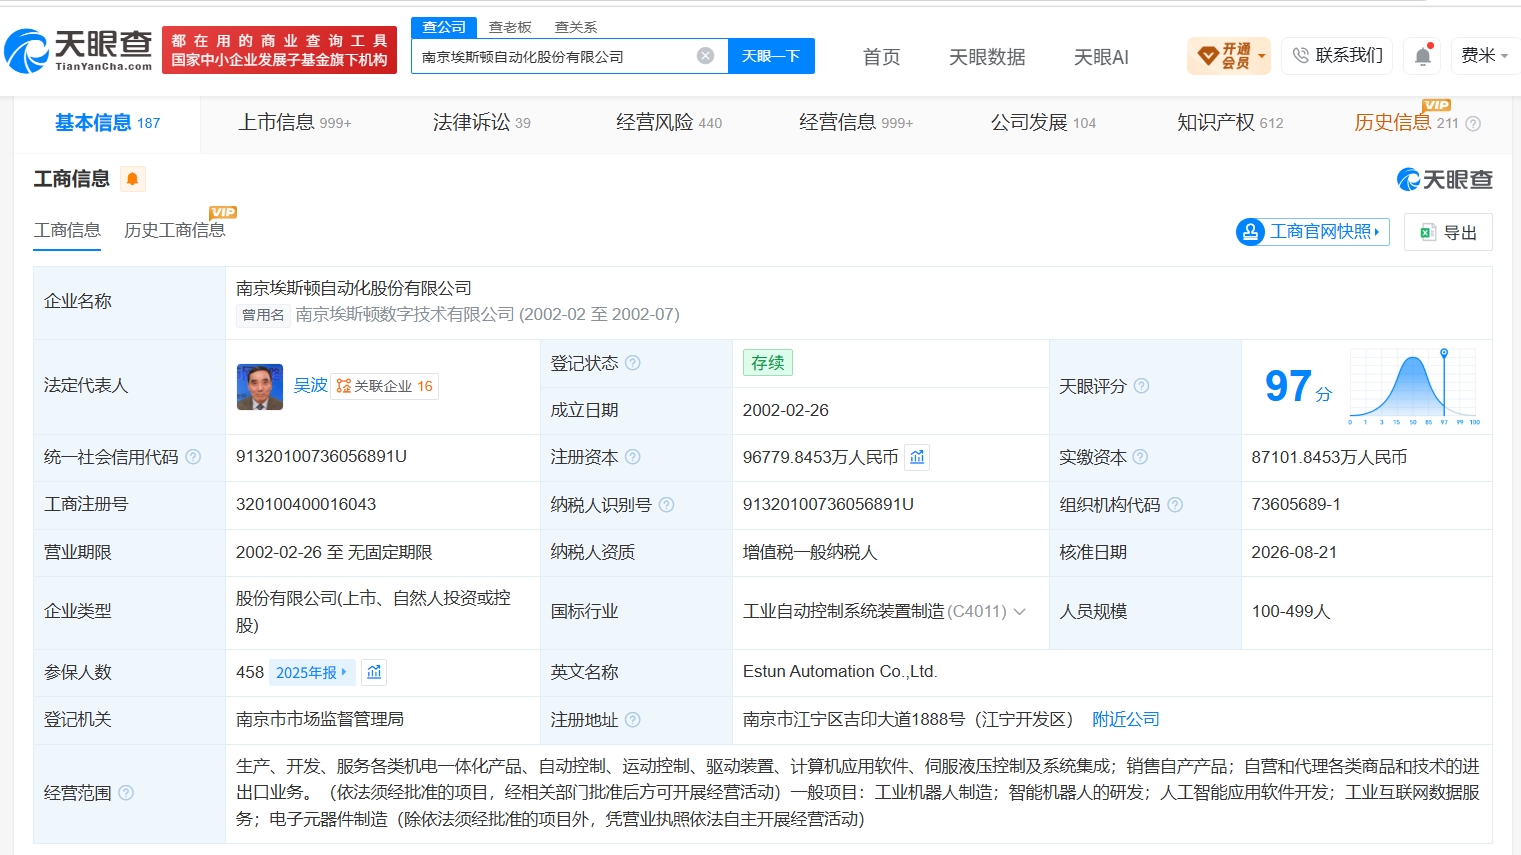Viewport: 1521px width, 855px height.
Task: Click the legal representative 吴波 photo
Action: 260,387
